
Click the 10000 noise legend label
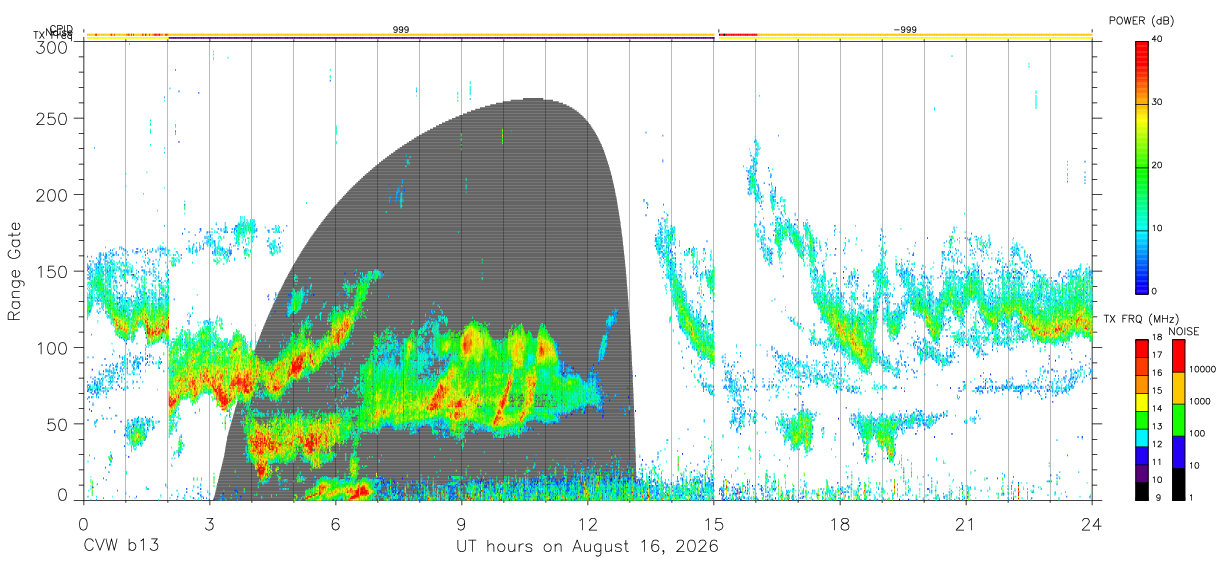coord(1203,370)
